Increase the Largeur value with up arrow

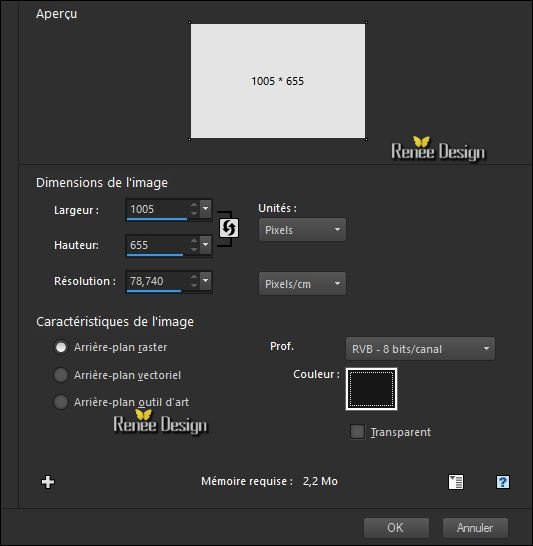(x=194, y=205)
